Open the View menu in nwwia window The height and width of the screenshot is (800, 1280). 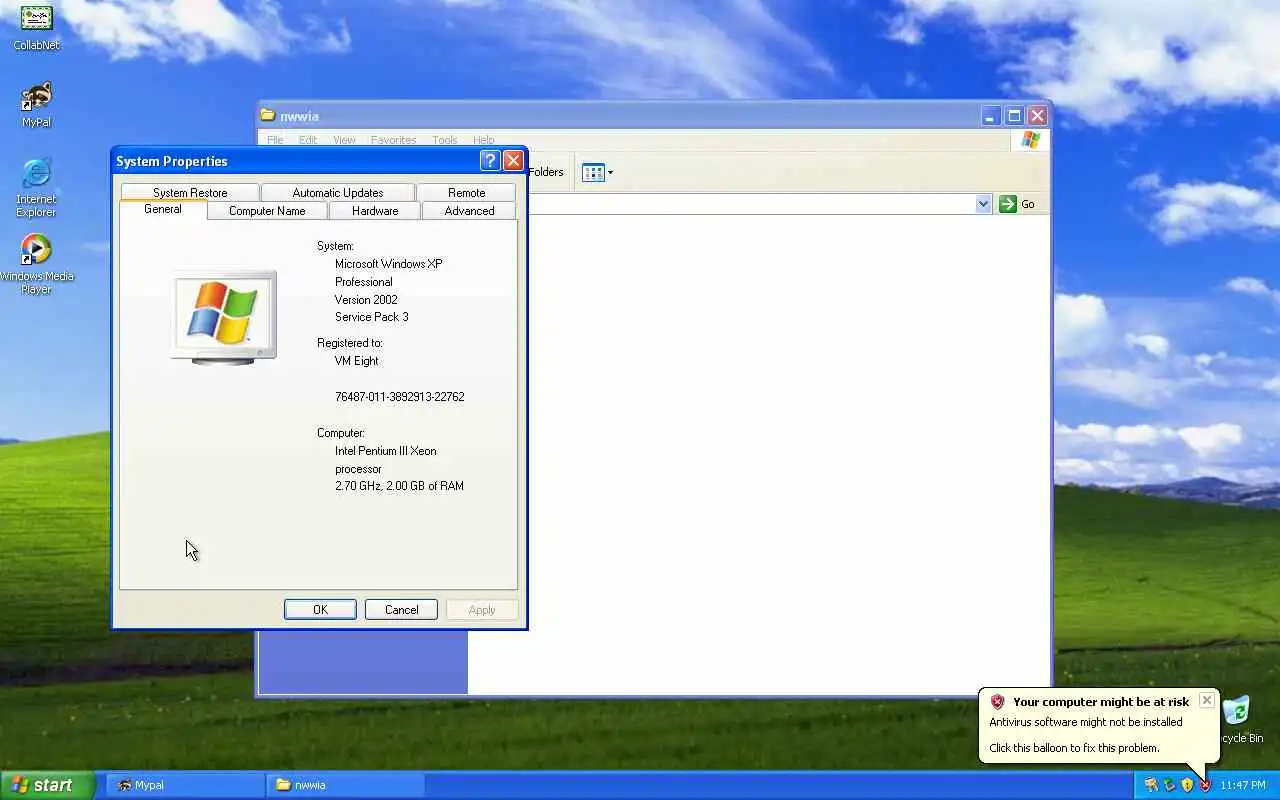344,140
